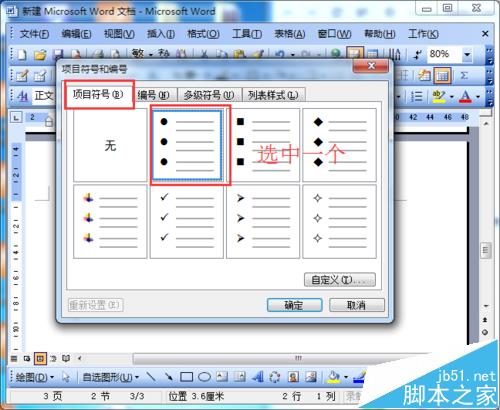500x410 pixels.
Task: Switch to the 列表样式(L) tab
Action: coord(273,95)
